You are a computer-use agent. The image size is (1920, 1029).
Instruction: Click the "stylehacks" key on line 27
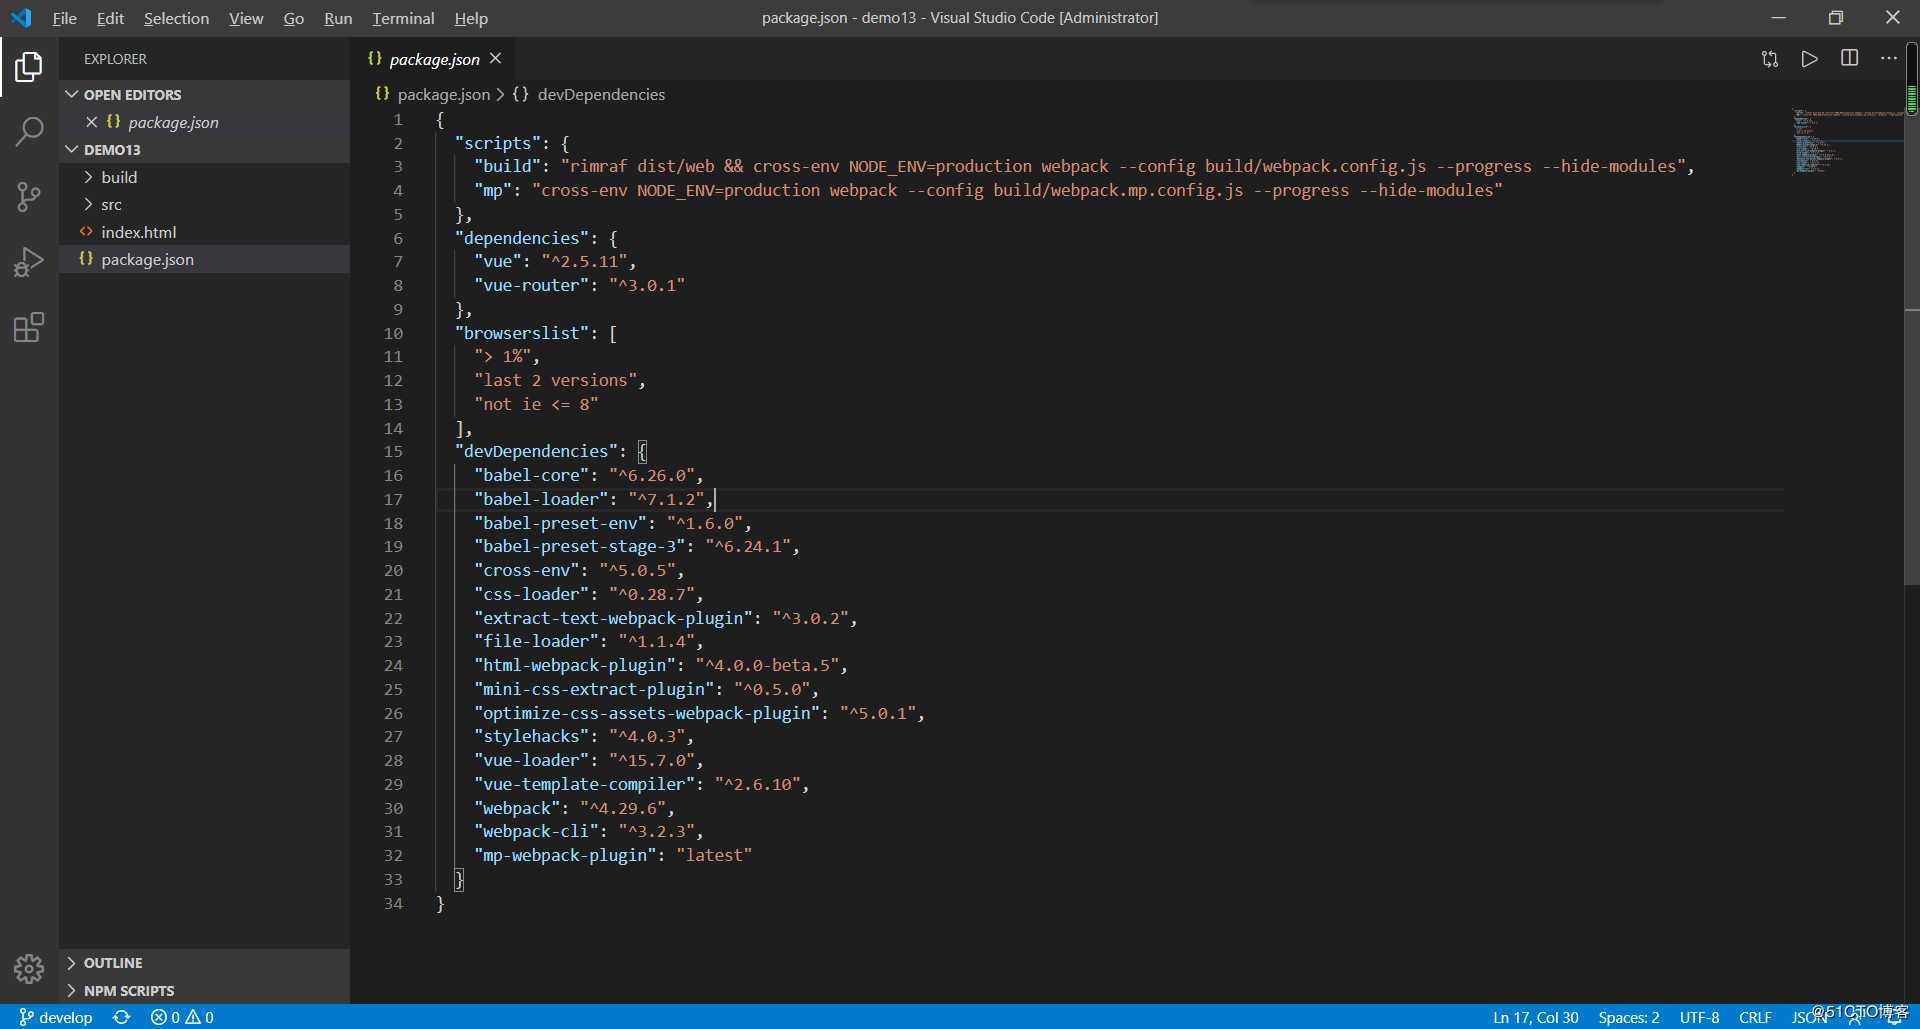531,736
